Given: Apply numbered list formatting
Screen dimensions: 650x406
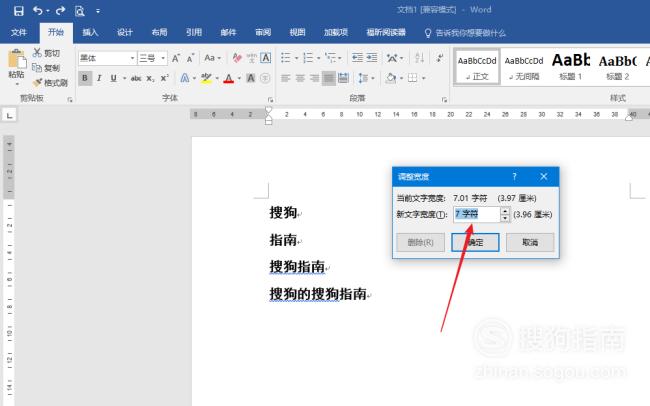Looking at the screenshot, I should (308, 58).
